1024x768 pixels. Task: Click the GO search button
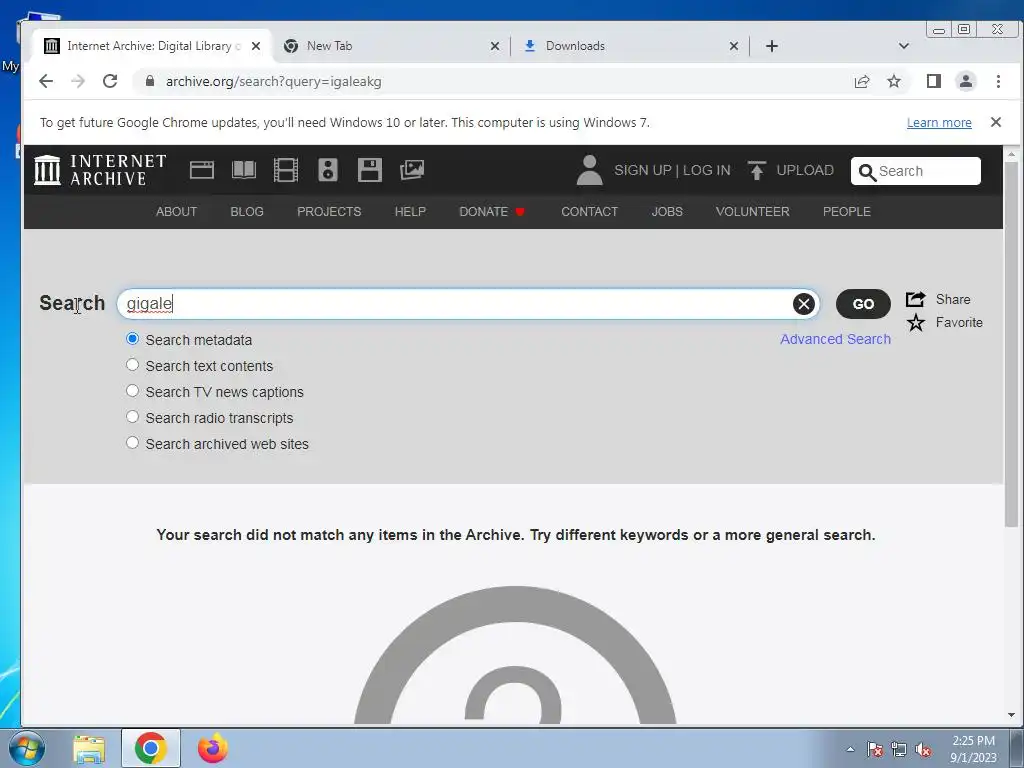(863, 304)
